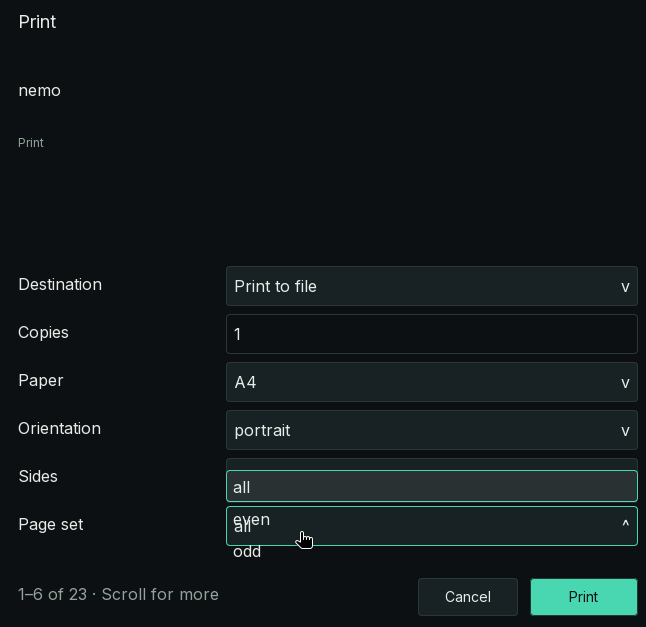The height and width of the screenshot is (627, 646).
Task: Click the large Print dialog title heading
Action: (37, 22)
